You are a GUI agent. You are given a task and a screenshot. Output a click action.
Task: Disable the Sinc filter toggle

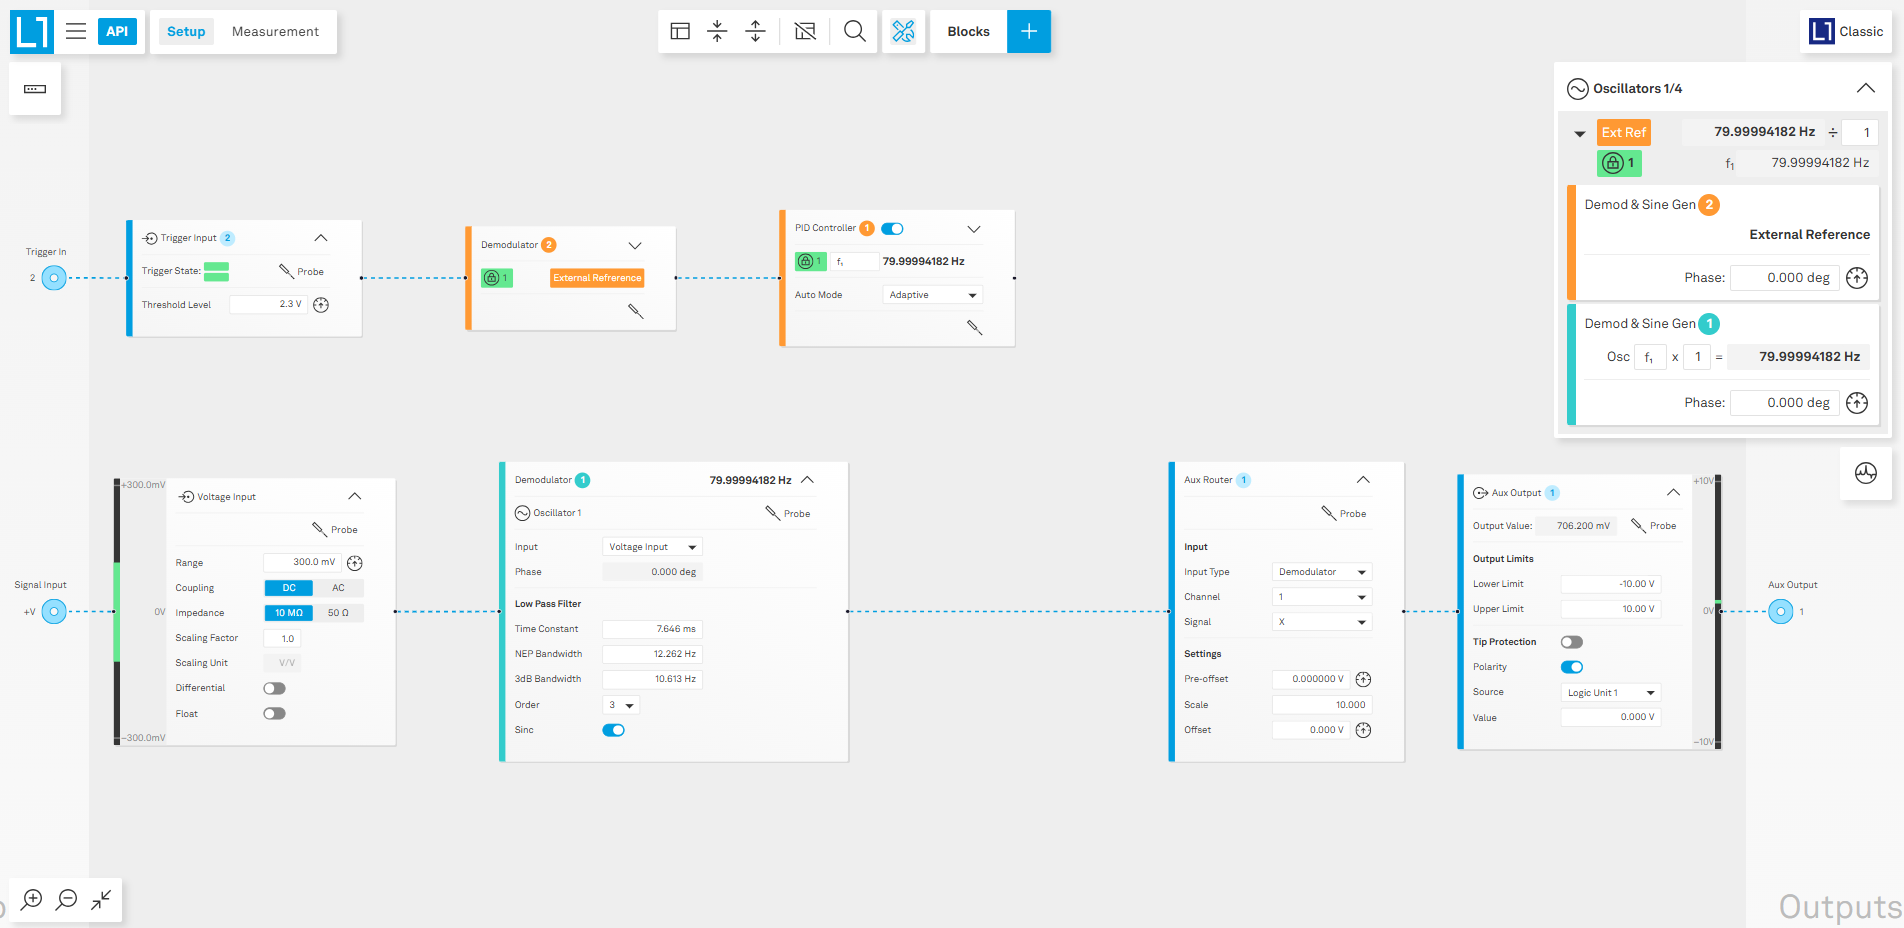613,730
